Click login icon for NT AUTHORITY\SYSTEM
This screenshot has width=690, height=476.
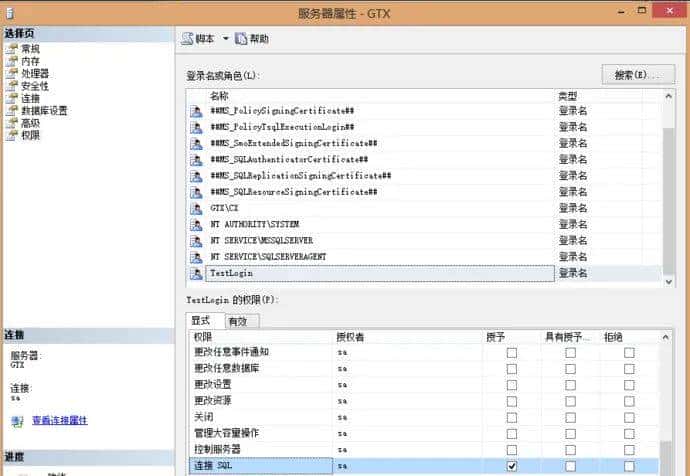(x=196, y=225)
